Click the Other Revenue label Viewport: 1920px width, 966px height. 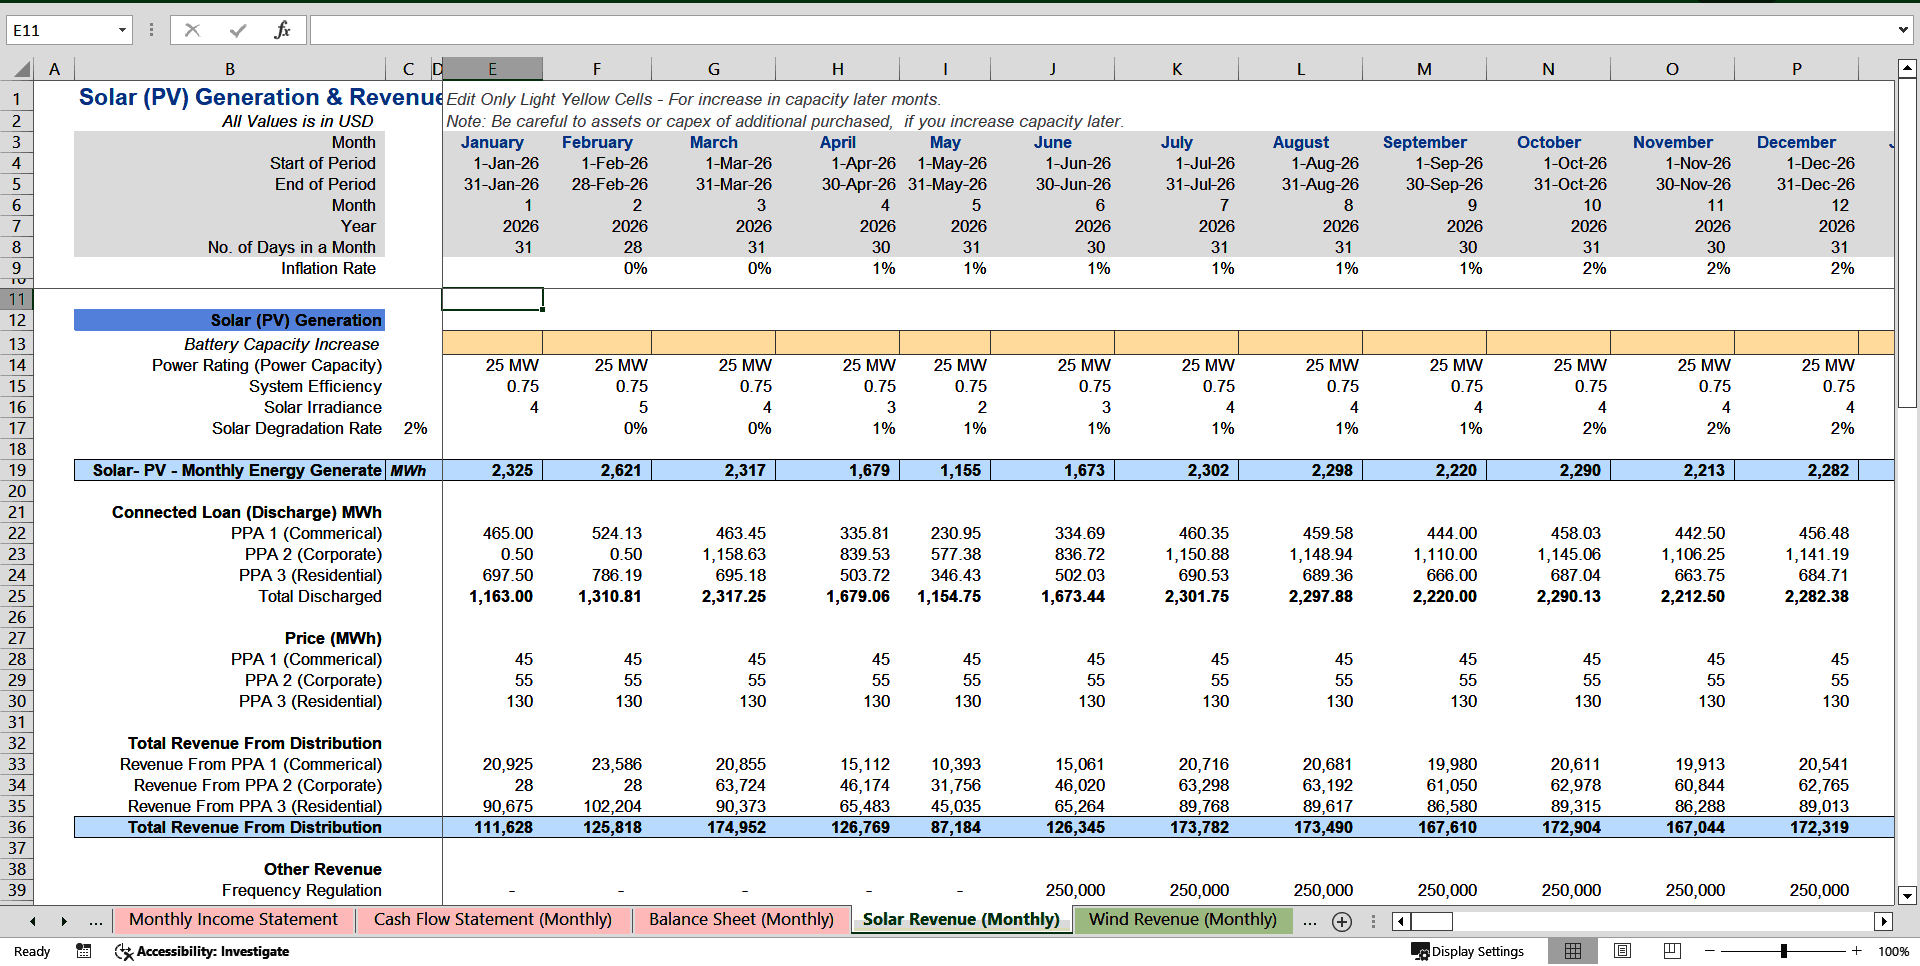(x=322, y=869)
